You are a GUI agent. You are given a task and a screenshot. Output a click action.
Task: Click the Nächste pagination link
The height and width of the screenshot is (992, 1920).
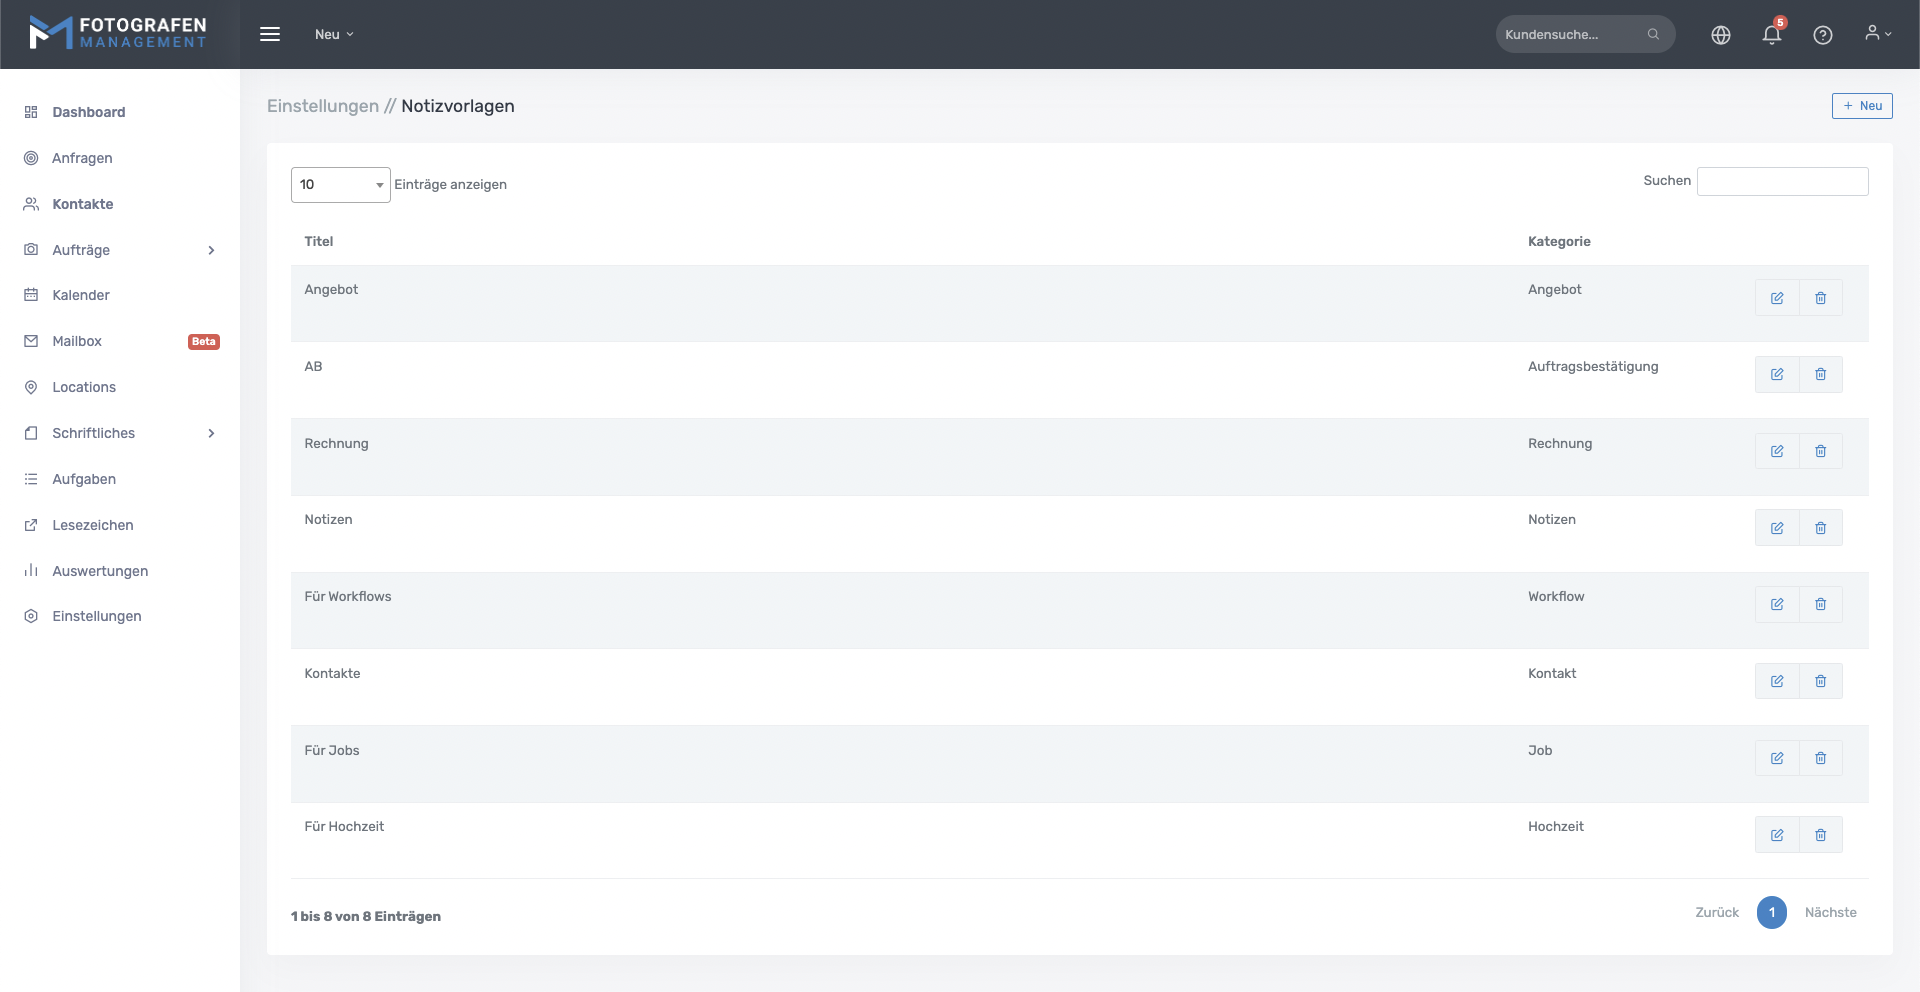click(x=1830, y=912)
